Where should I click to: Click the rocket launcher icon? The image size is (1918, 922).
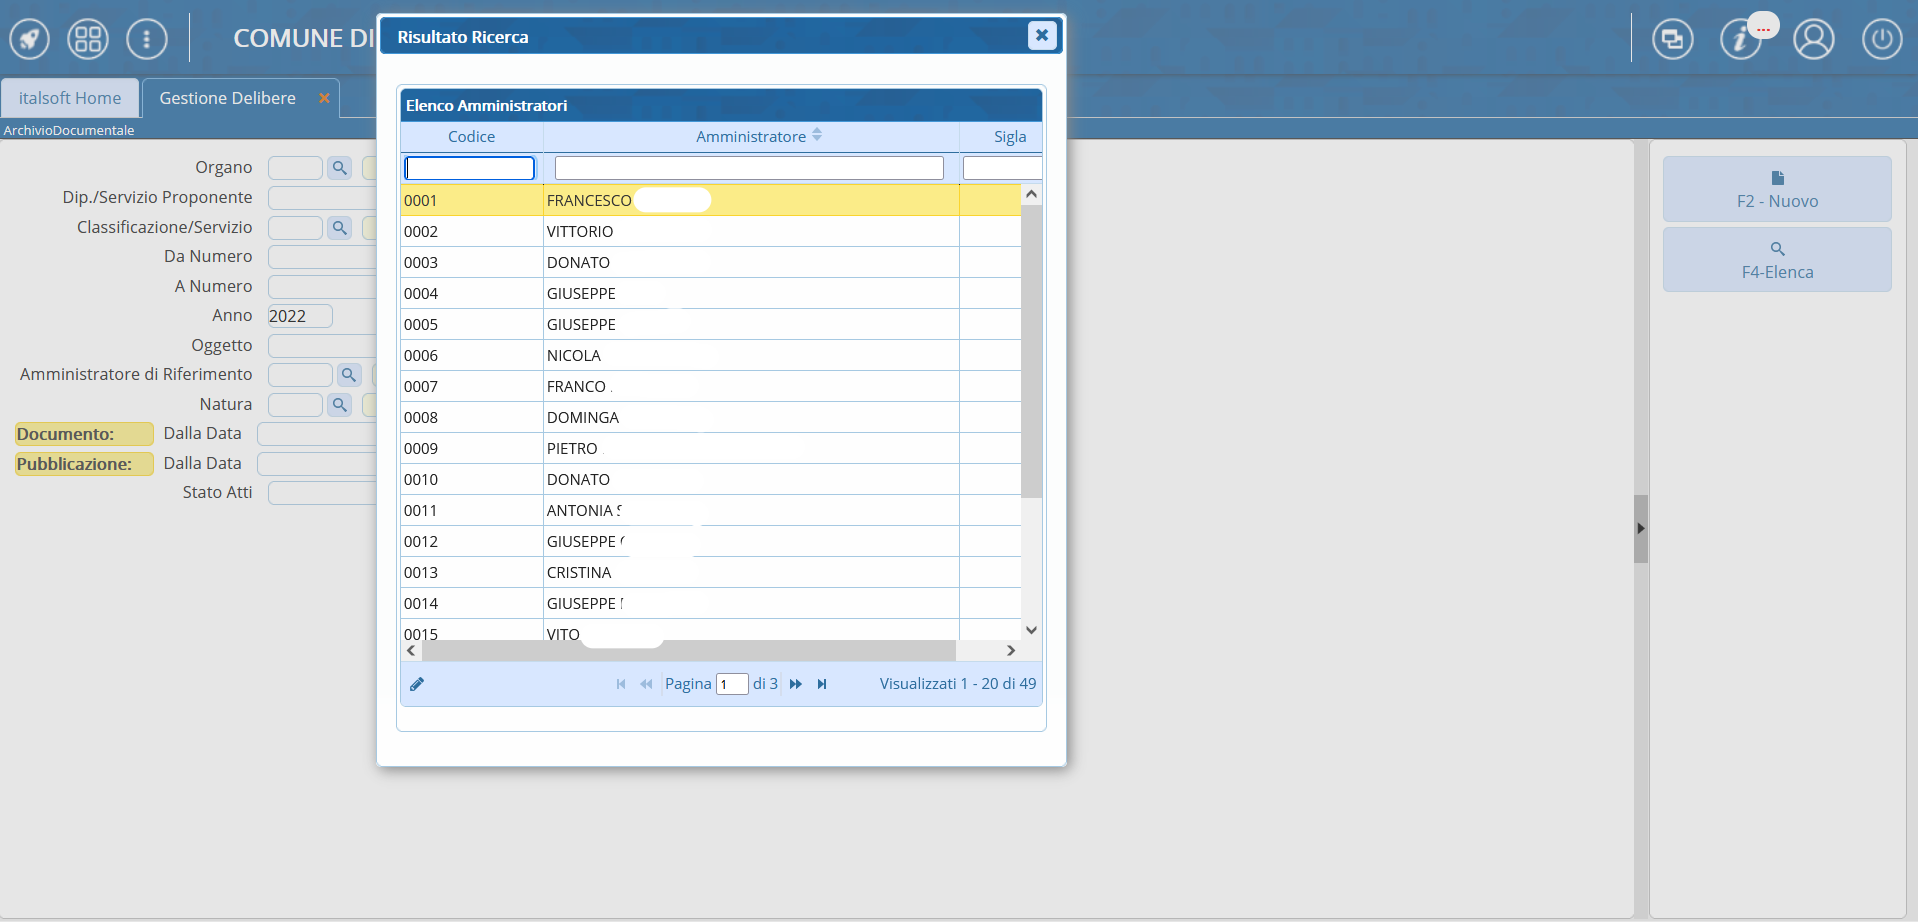(29, 40)
